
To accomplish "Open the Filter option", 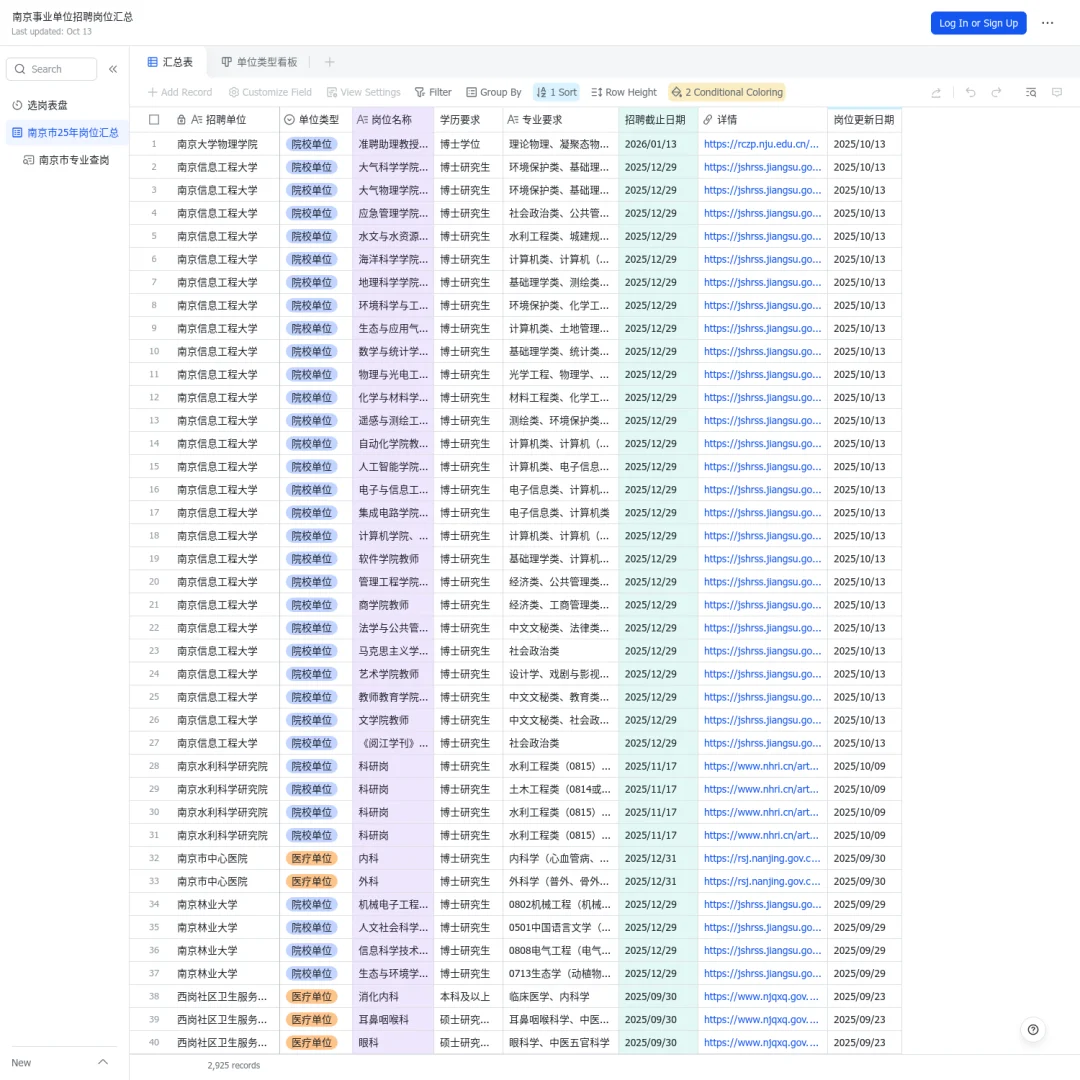I will point(433,92).
